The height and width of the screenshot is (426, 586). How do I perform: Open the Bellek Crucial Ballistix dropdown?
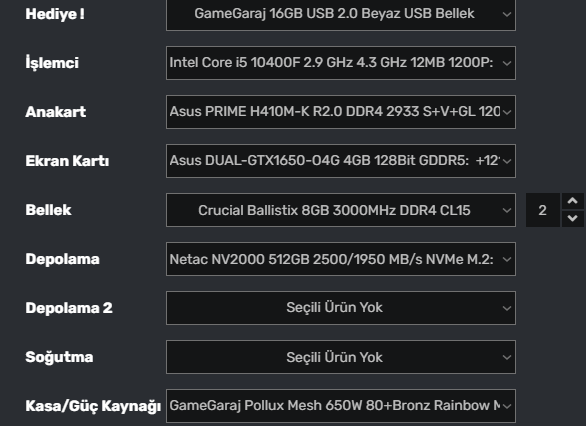pyautogui.click(x=341, y=210)
